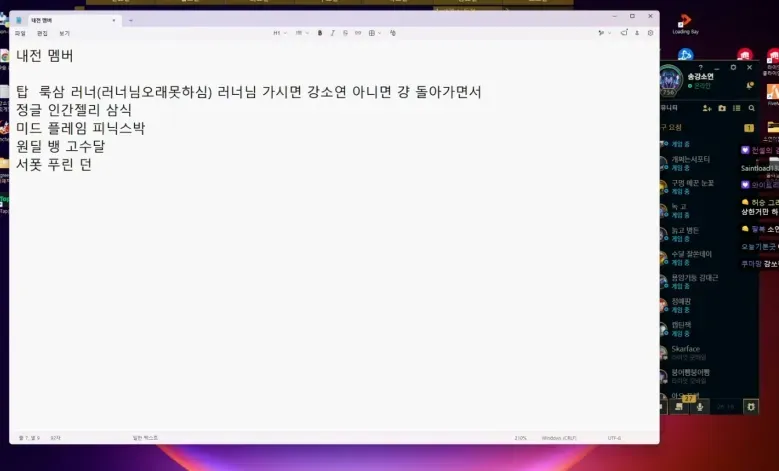This screenshot has height=471, width=779.
Task: Click the 송강소연 profile avatar
Action: pyautogui.click(x=669, y=81)
